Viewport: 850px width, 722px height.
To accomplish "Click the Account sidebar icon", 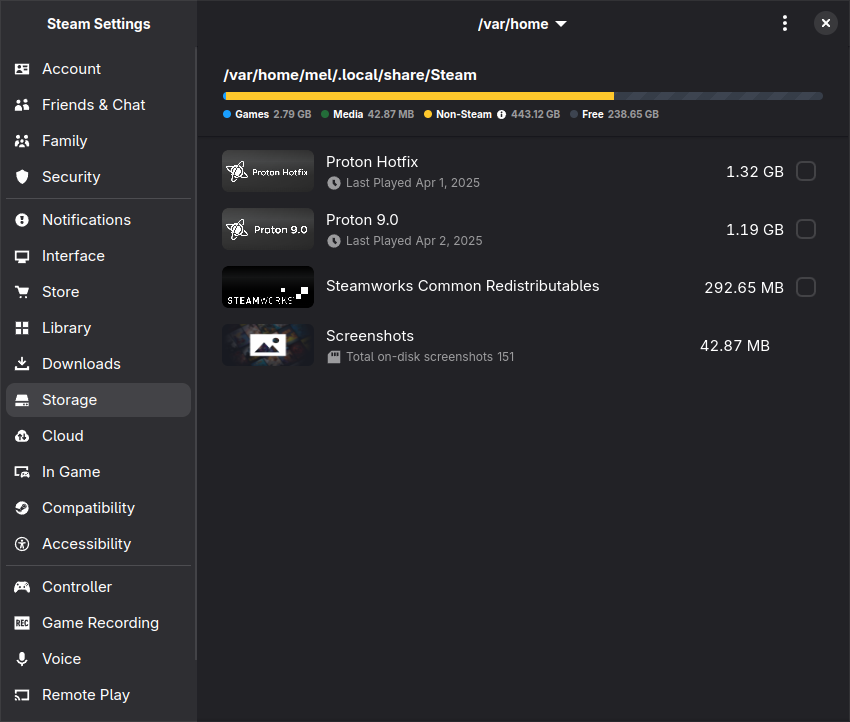I will tap(22, 69).
